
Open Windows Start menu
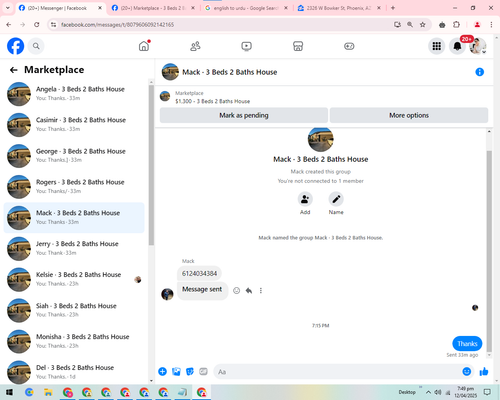coord(9,392)
